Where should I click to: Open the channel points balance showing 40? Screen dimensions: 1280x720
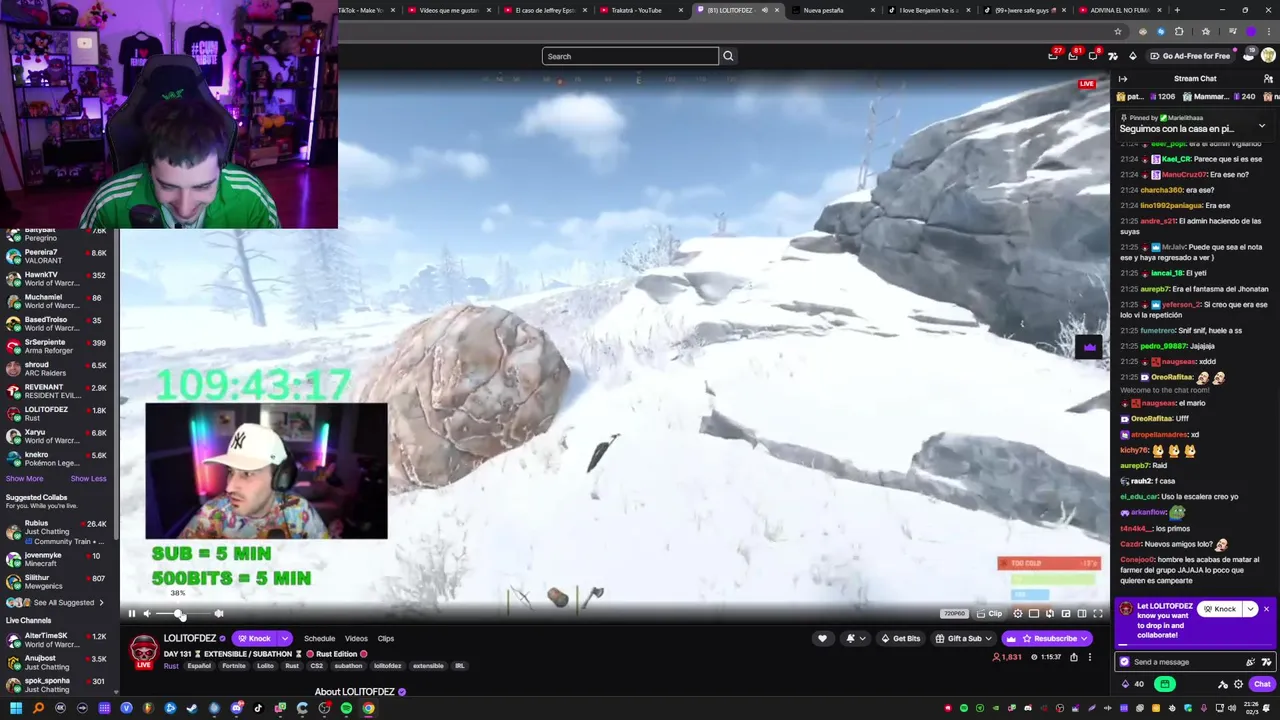tap(1133, 684)
